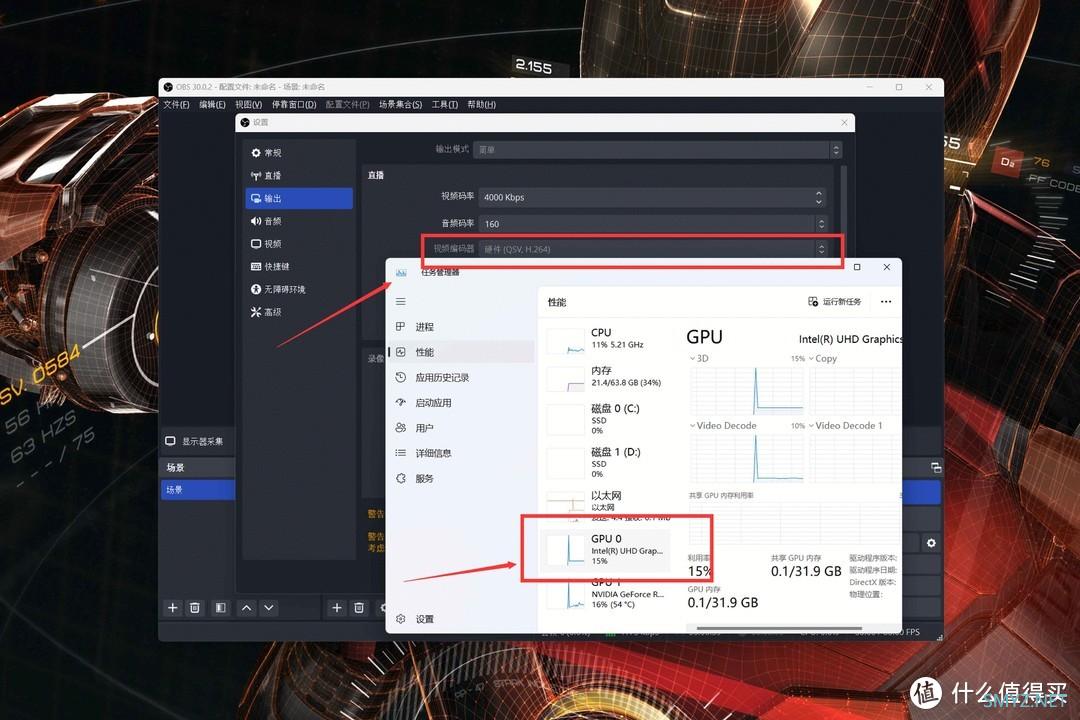
Task: Open the 工具(T) menu in OBS
Action: tap(445, 105)
